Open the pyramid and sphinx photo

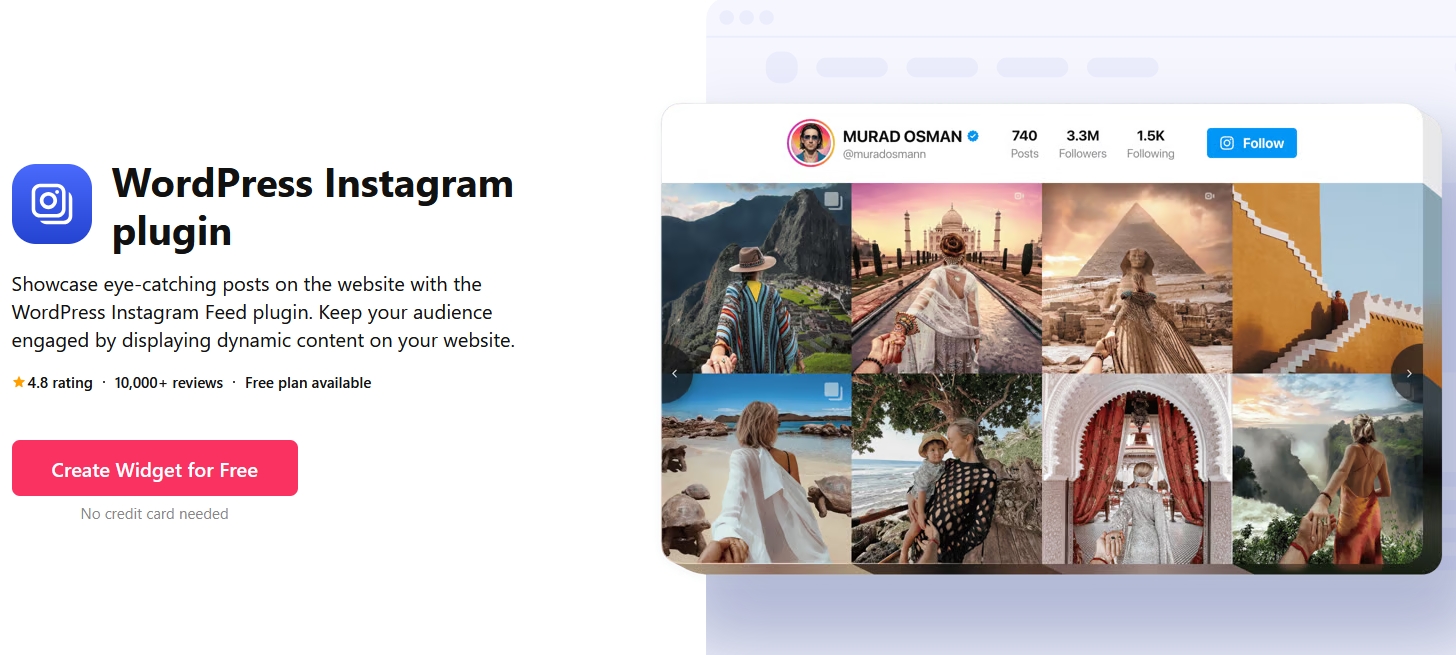click(x=1137, y=278)
